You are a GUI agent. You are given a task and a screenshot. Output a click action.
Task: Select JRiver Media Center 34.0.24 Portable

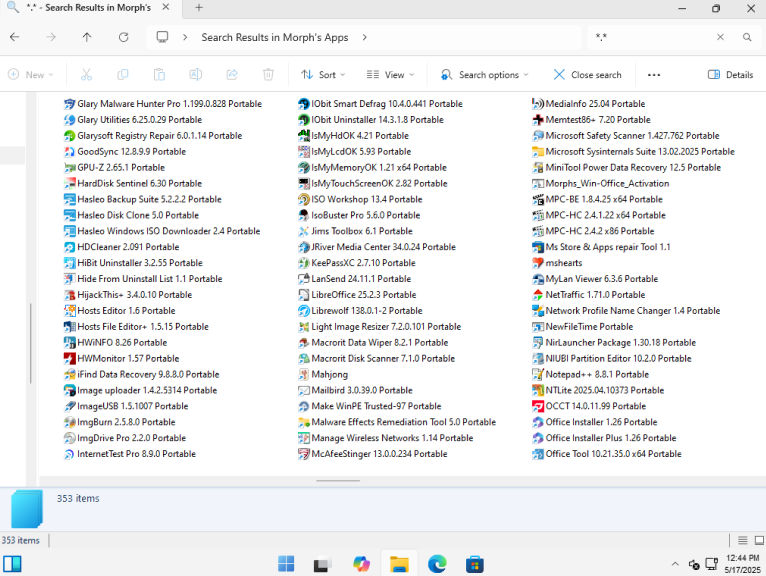(377, 247)
